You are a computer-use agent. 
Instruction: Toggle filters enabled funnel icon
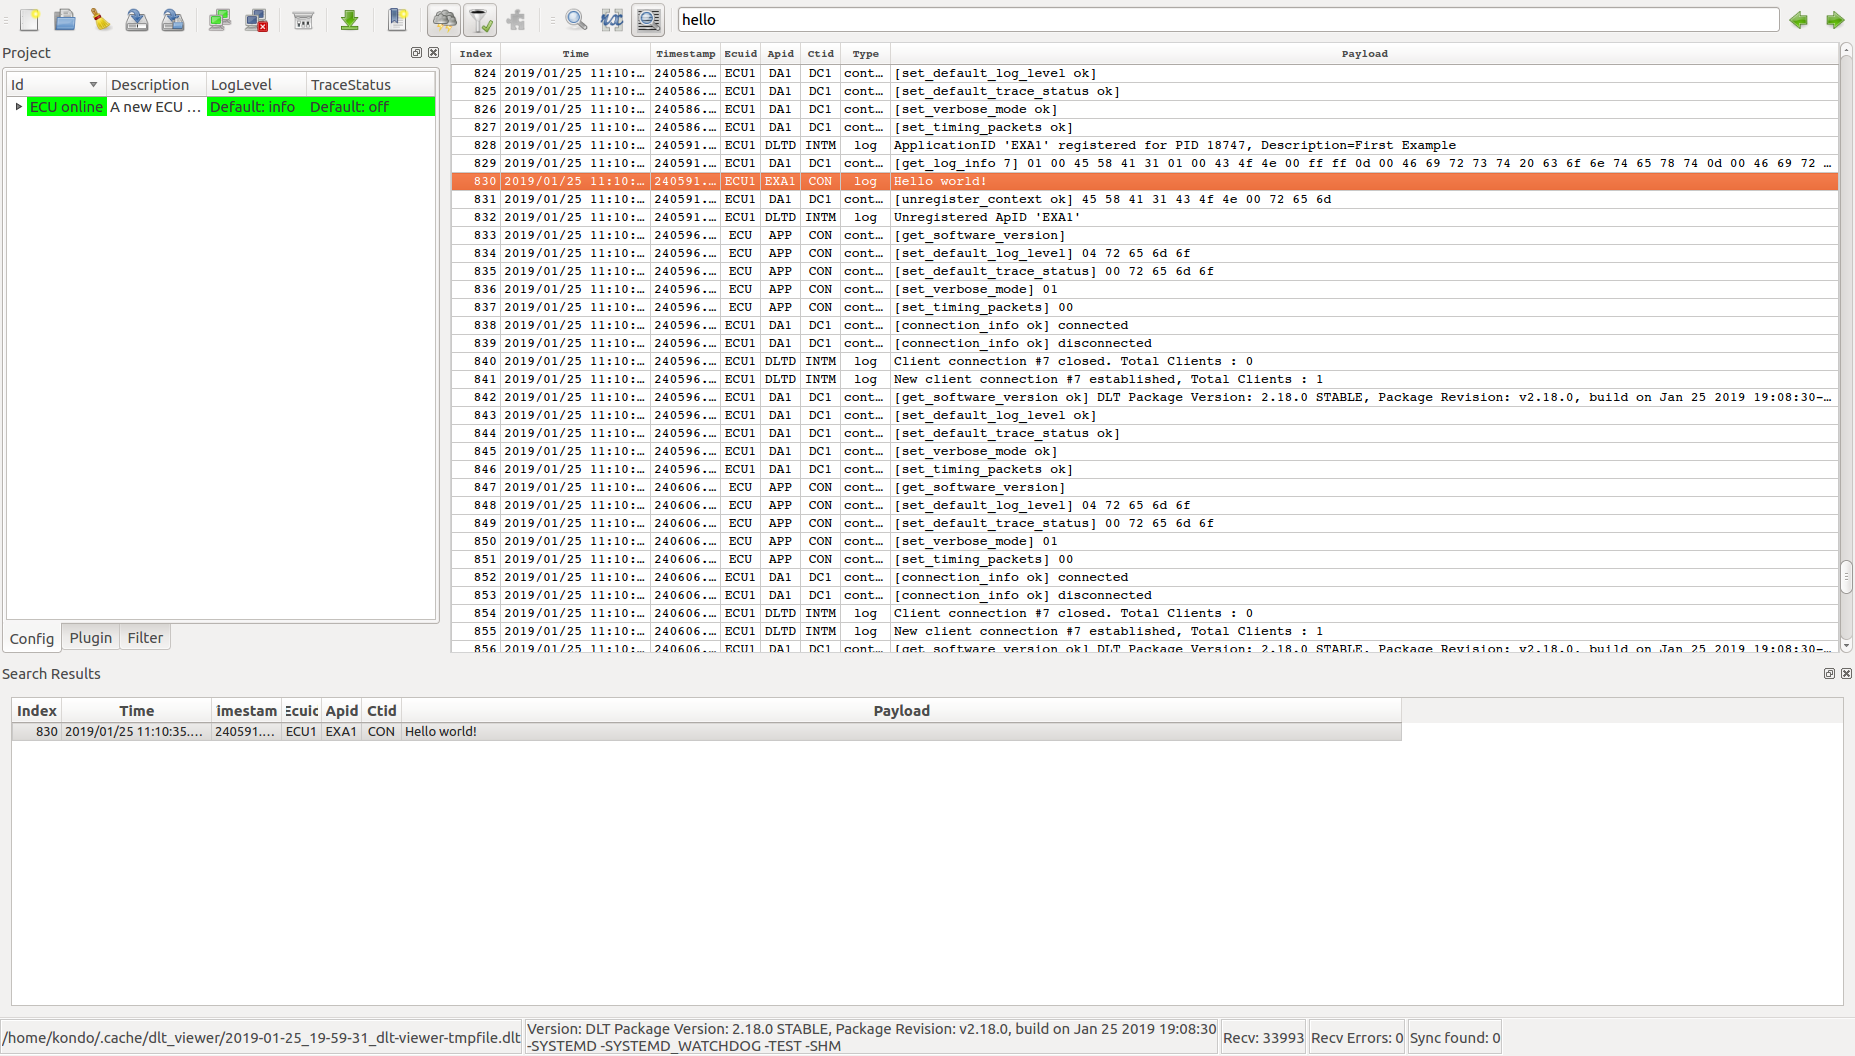pos(480,20)
